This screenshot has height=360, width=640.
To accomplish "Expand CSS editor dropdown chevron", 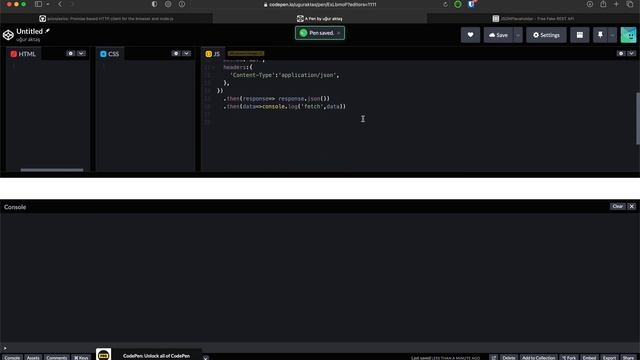I will pos(187,53).
